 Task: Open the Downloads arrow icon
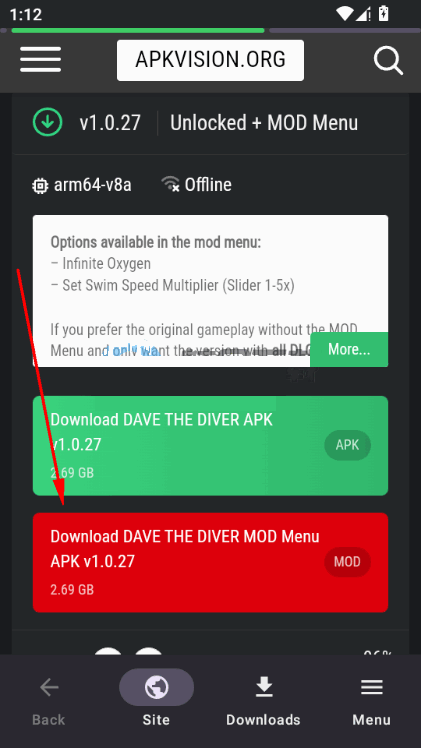coord(264,687)
